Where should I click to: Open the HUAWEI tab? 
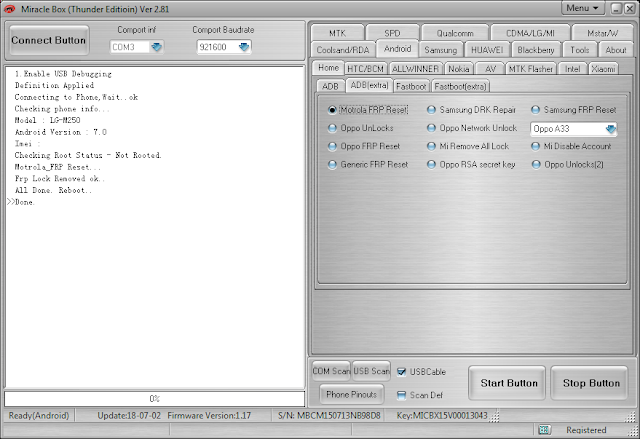(487, 50)
